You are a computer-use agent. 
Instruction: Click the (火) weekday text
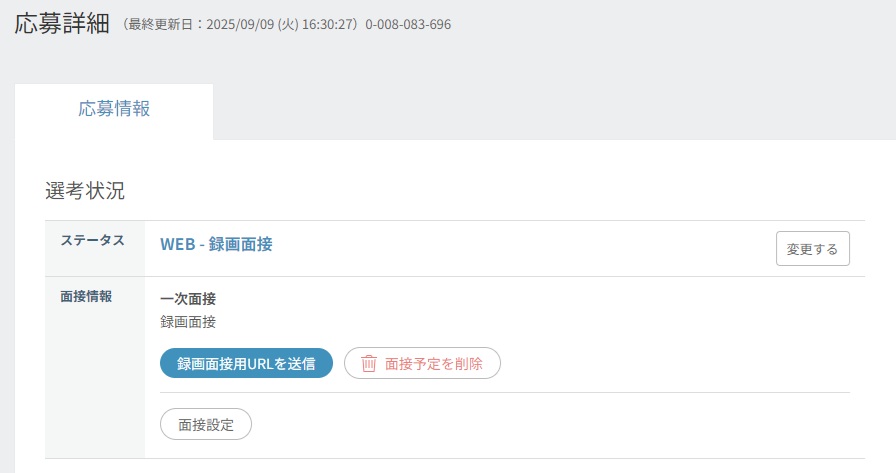[x=290, y=25]
